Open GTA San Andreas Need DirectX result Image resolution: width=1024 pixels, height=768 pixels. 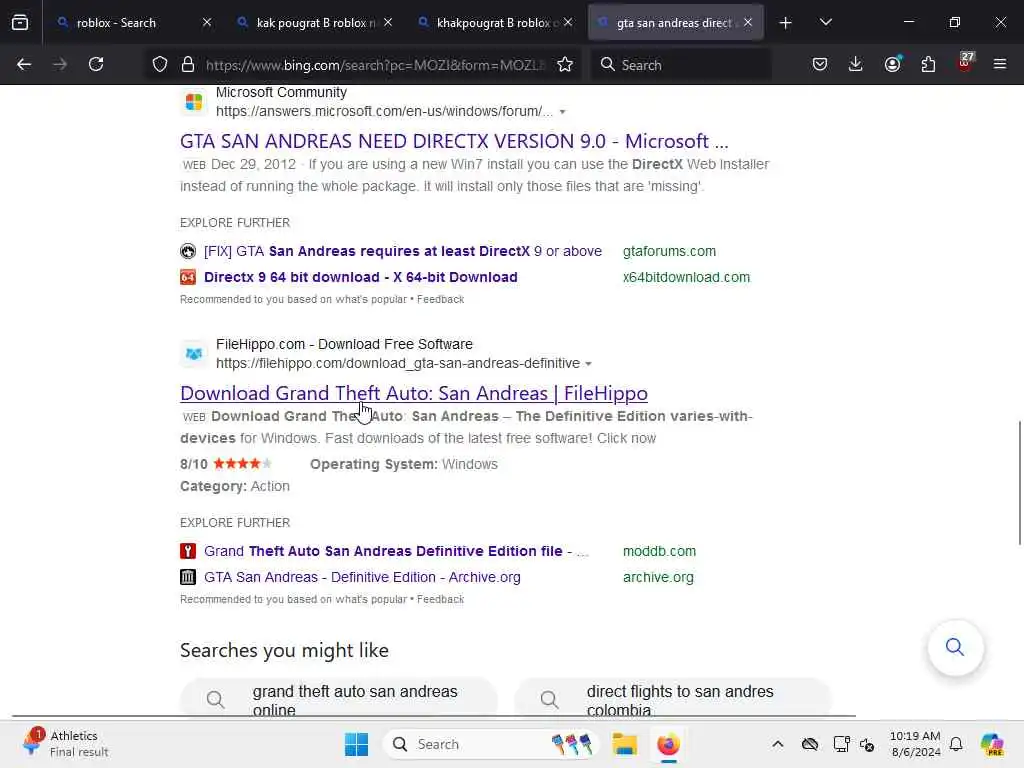454,141
